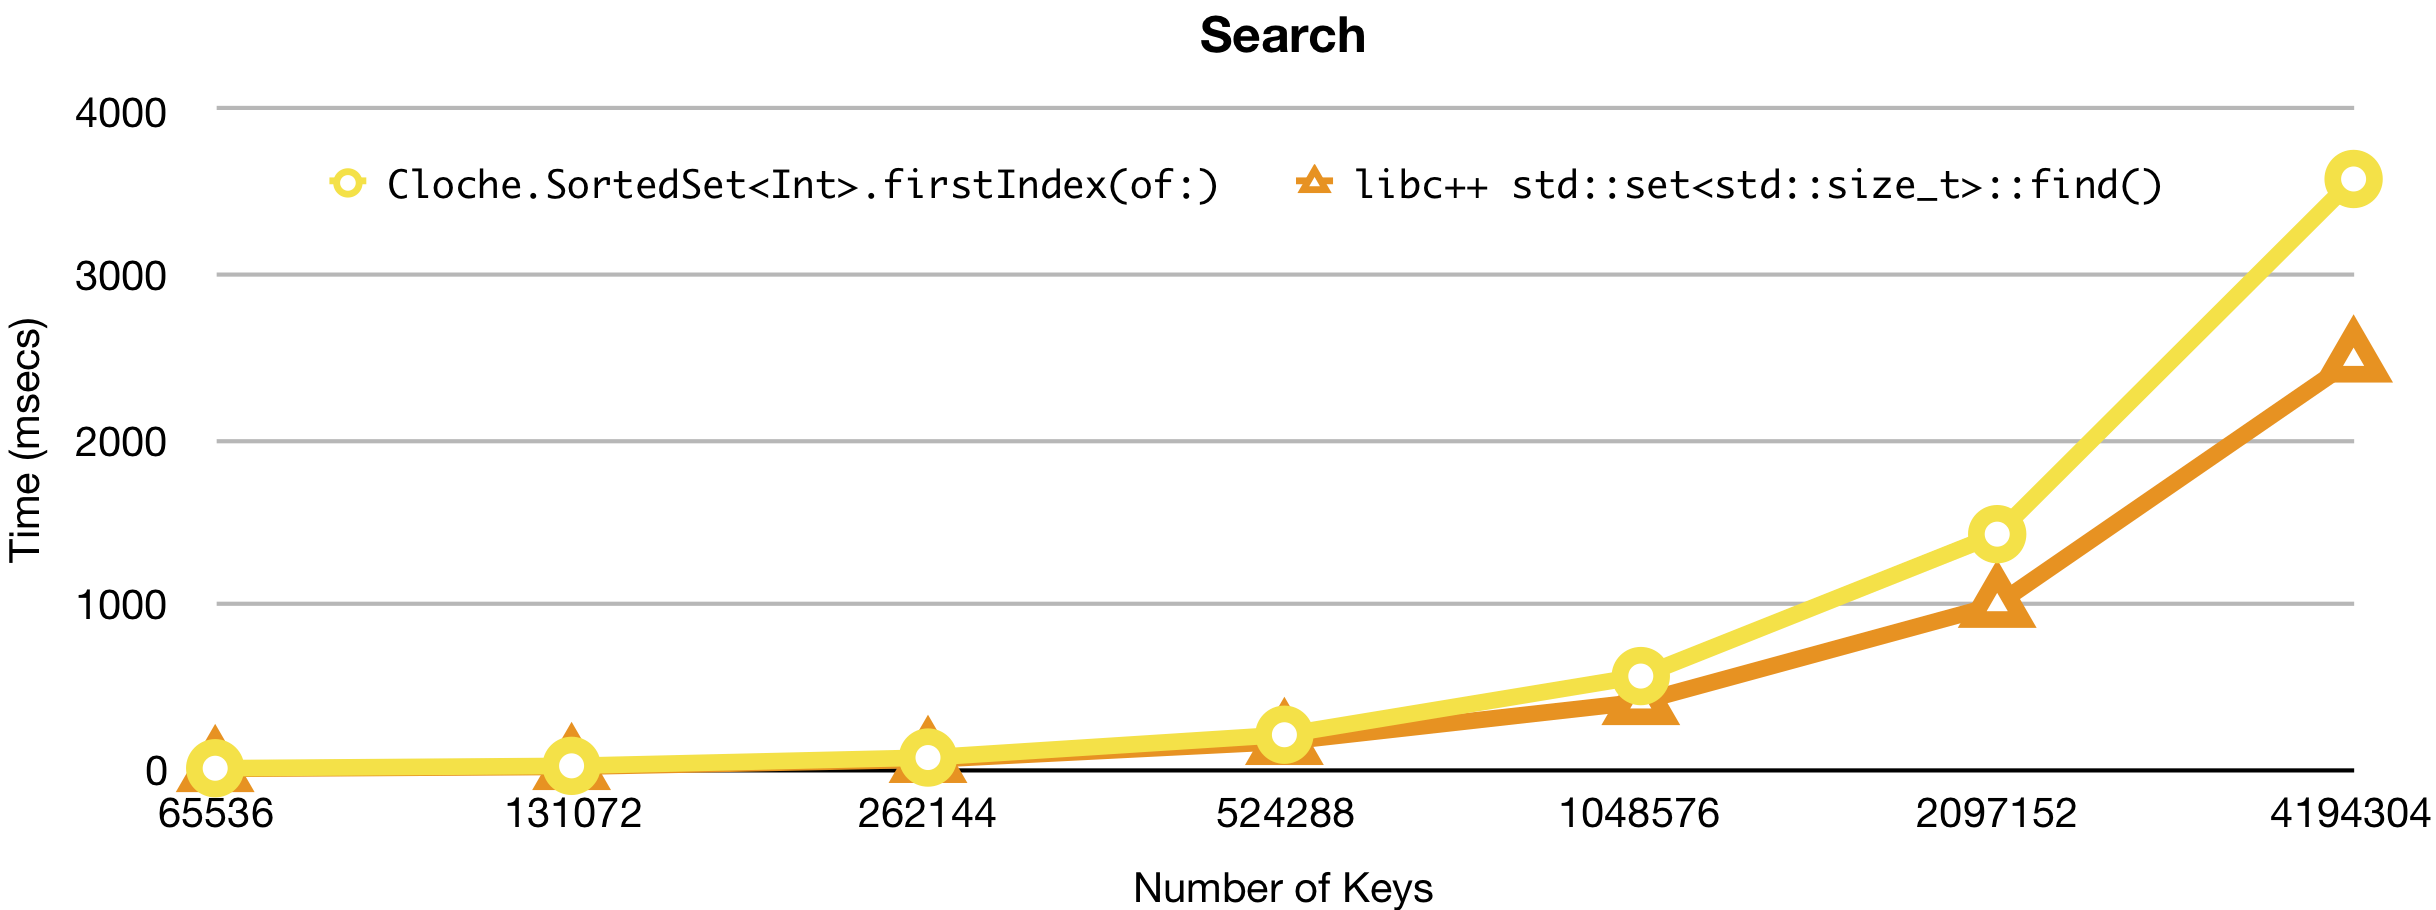Click the yellow circle legend marker for Cloche
Image resolution: width=2436 pixels, height=910 pixels.
347,183
